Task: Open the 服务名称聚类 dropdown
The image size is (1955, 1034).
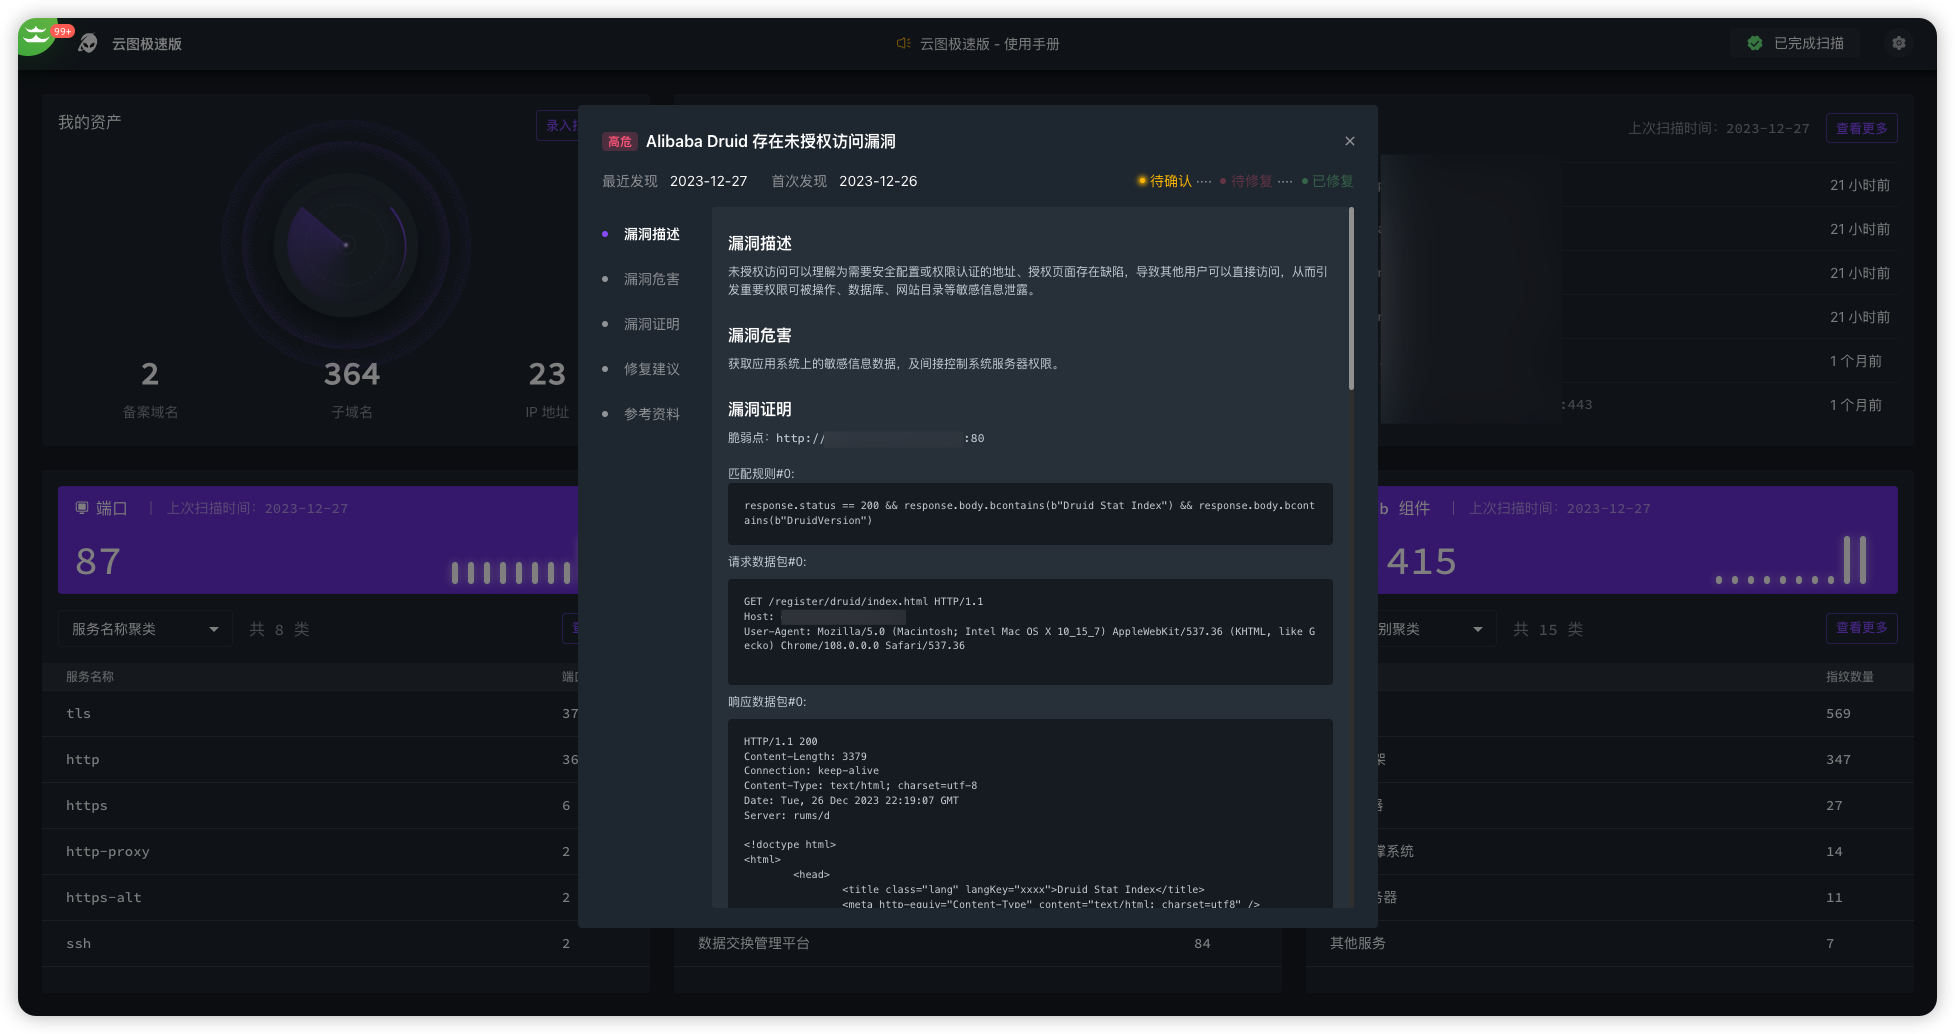Action: [145, 629]
